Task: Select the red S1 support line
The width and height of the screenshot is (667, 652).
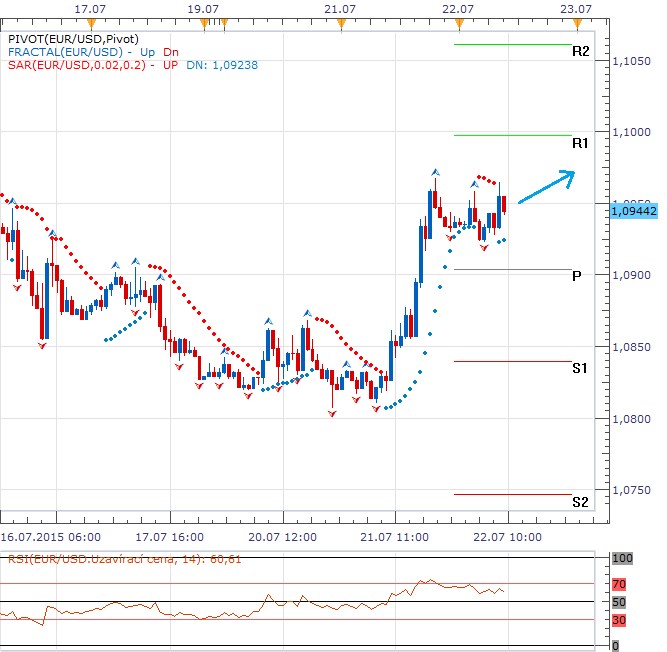Action: coord(510,361)
